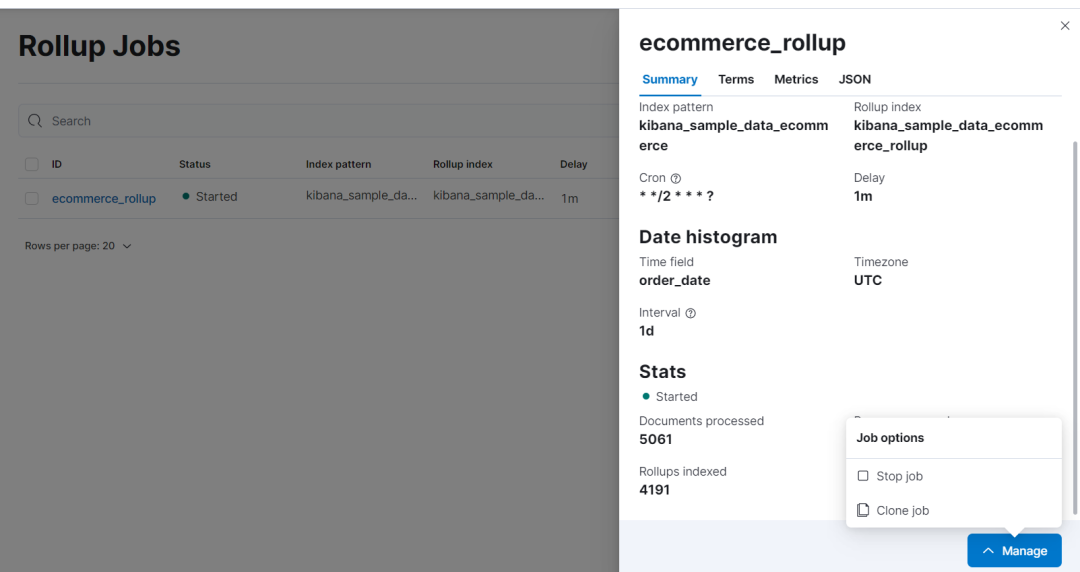Click the Started status text in table row
1080x572 pixels.
click(x=216, y=196)
